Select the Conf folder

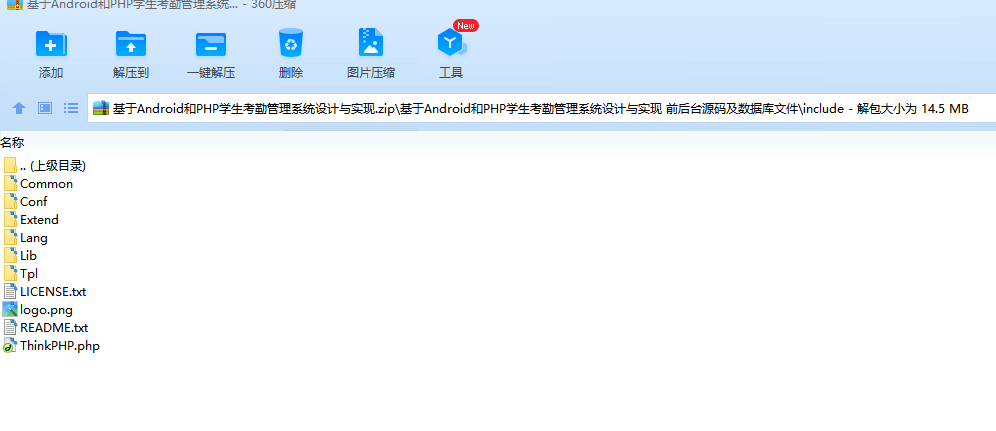pyautogui.click(x=25, y=201)
